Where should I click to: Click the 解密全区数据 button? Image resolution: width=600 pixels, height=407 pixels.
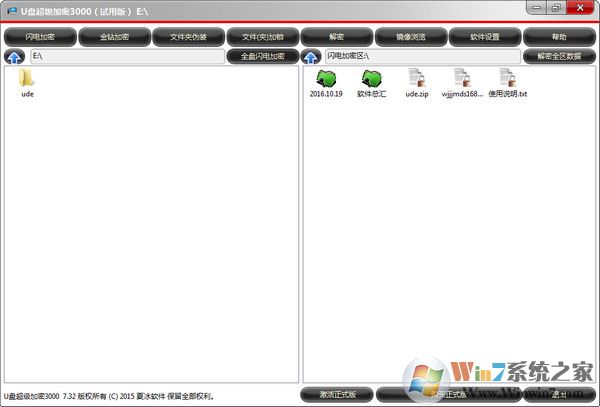(559, 56)
